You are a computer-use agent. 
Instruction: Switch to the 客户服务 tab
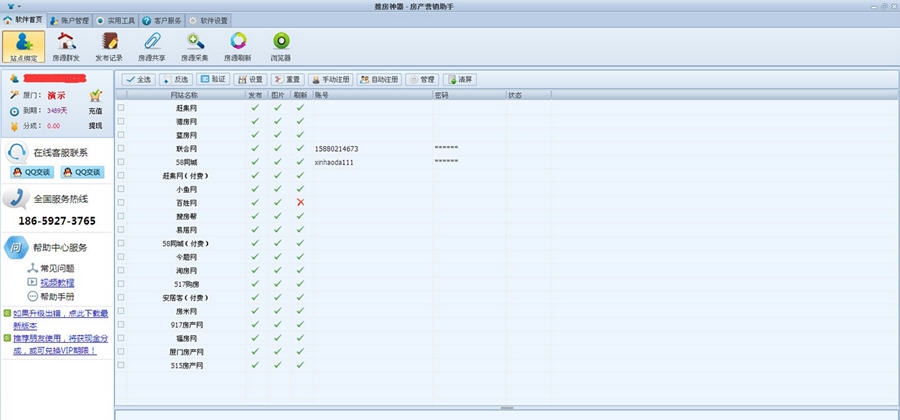162,21
